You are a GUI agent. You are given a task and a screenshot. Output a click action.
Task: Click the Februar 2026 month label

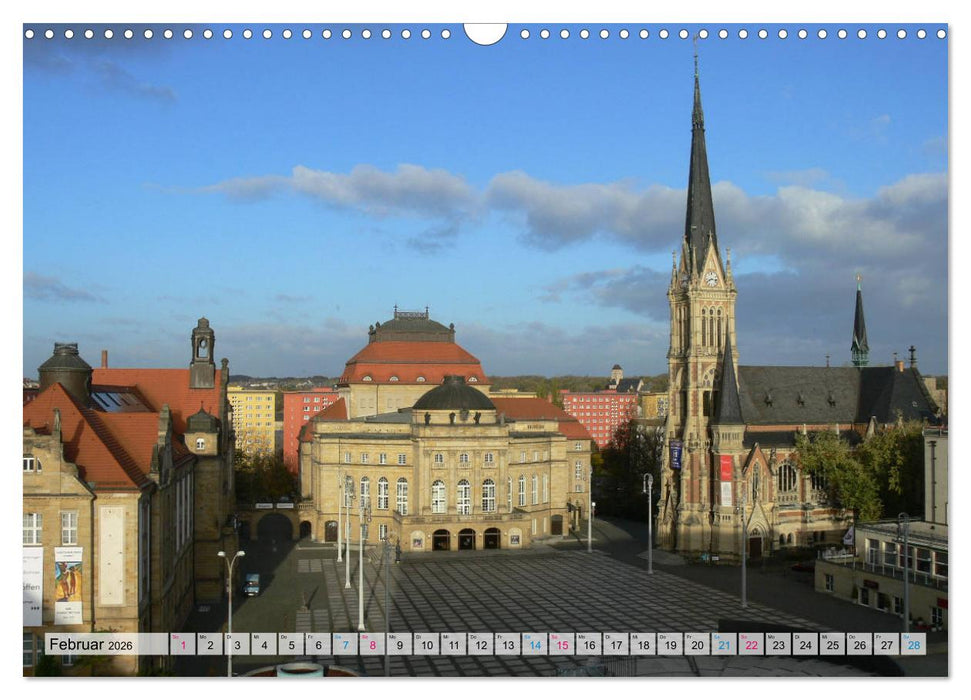point(78,643)
